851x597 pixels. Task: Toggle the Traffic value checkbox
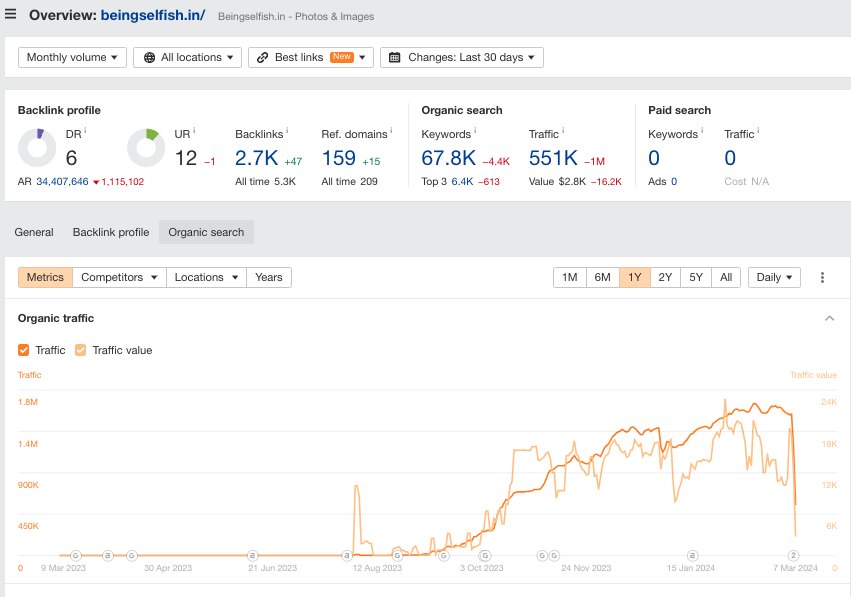pyautogui.click(x=81, y=350)
